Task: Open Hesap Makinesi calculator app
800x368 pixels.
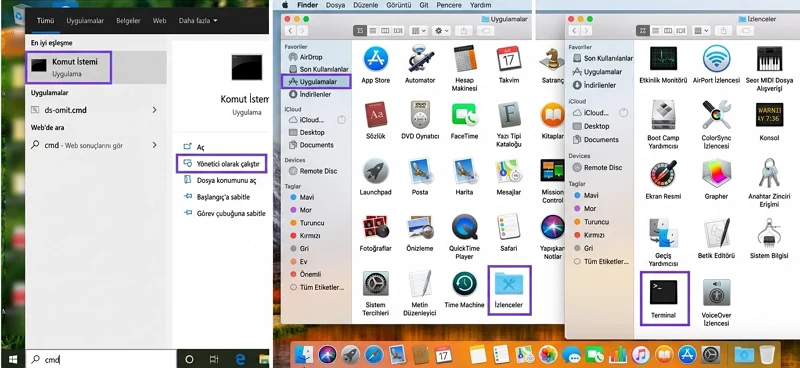Action: pos(464,59)
